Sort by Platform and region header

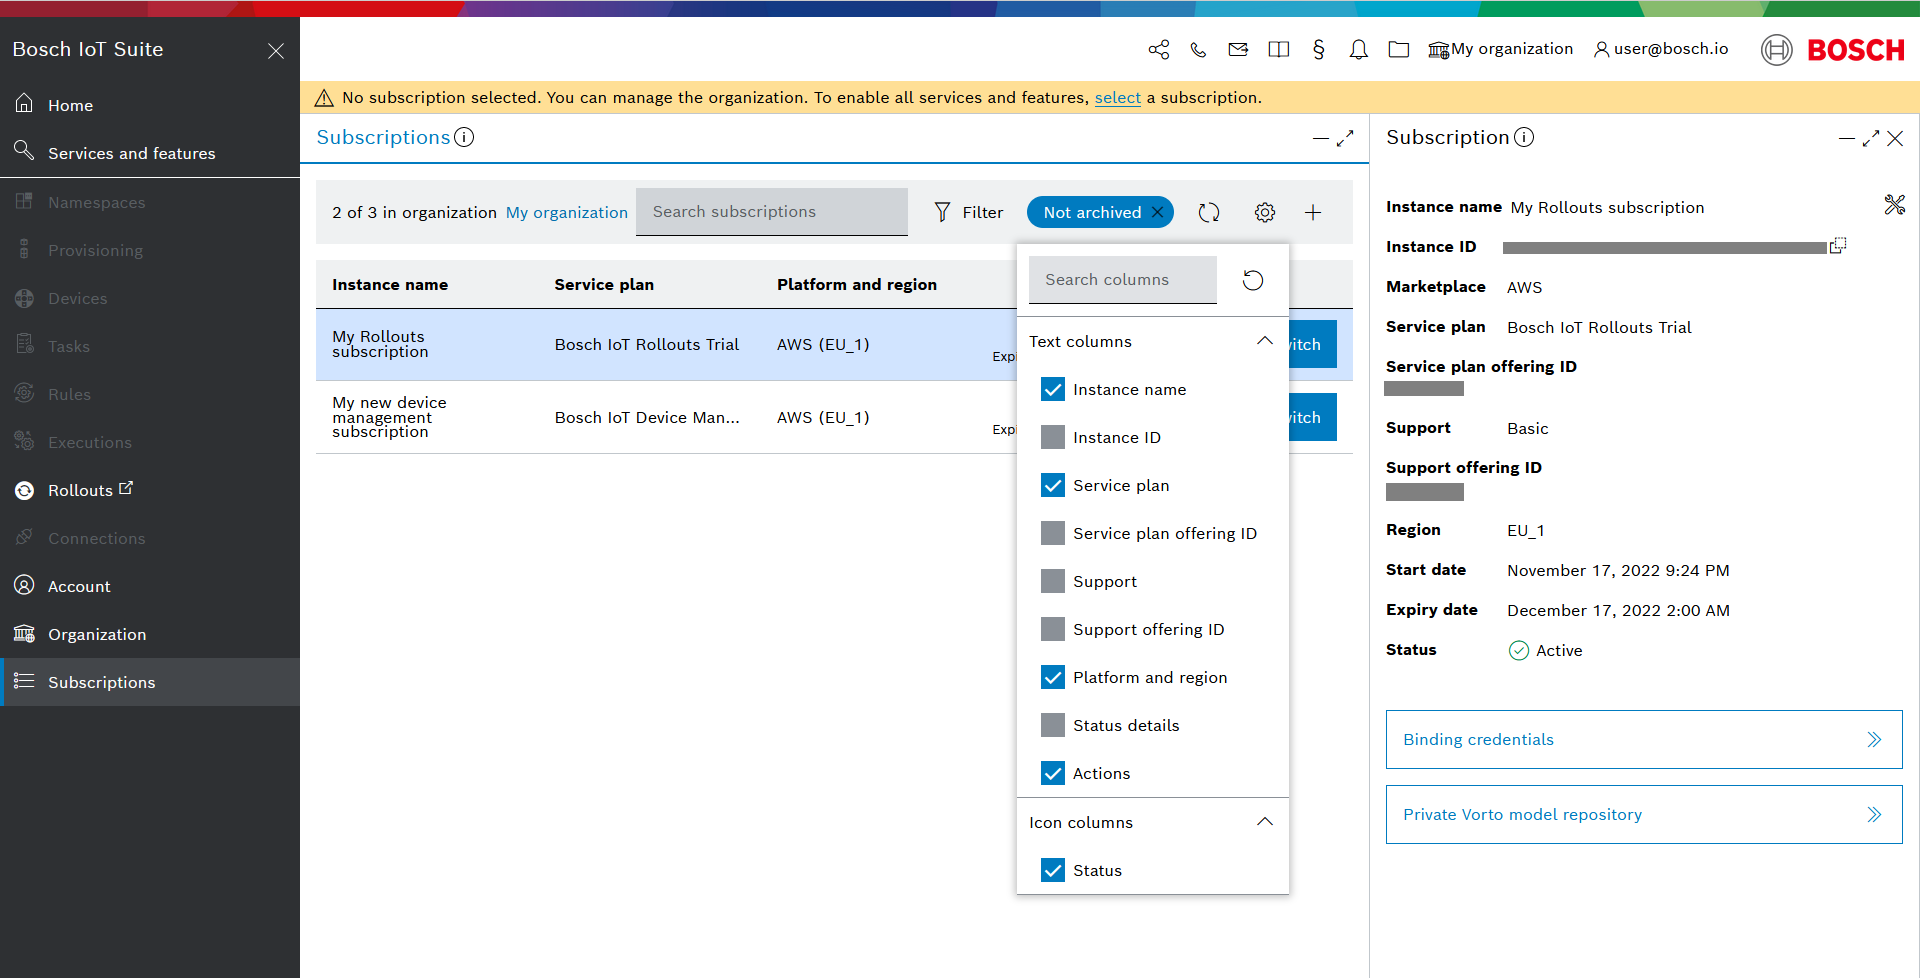point(857,285)
